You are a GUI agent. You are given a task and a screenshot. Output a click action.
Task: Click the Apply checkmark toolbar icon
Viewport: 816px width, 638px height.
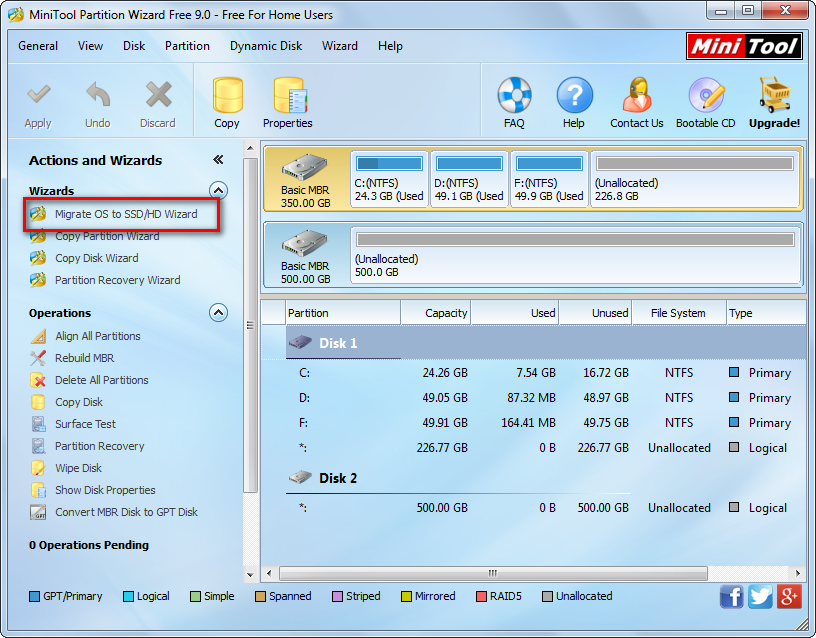click(x=39, y=95)
